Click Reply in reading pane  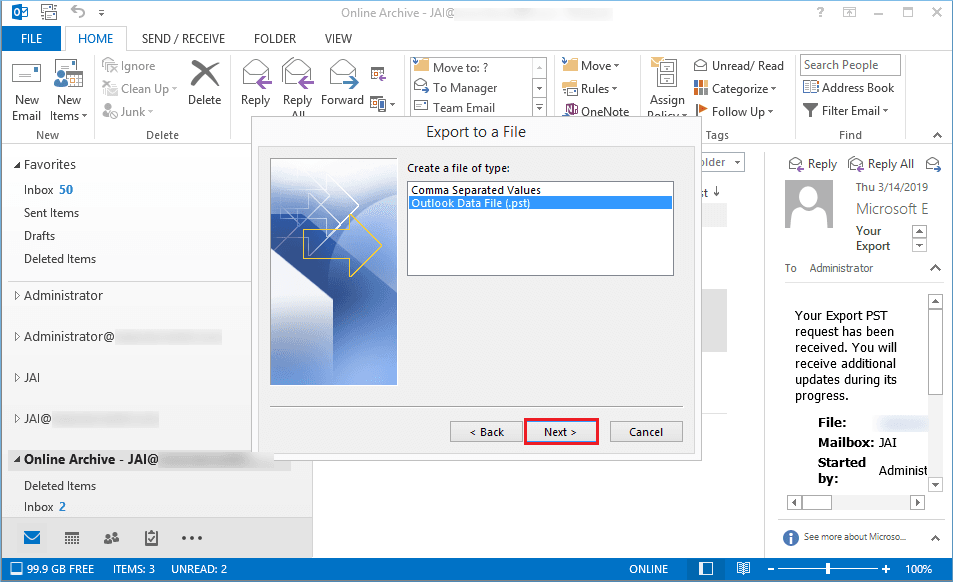[x=813, y=164]
